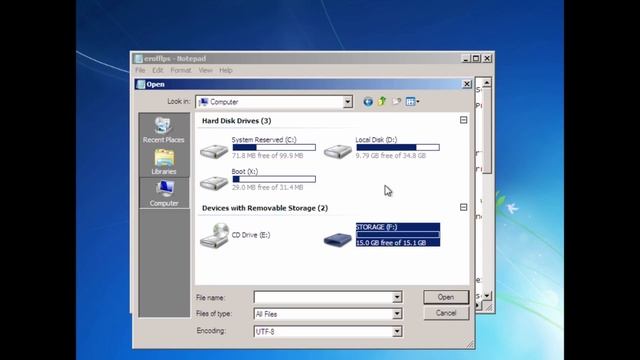Go up one folder level icon

382,102
